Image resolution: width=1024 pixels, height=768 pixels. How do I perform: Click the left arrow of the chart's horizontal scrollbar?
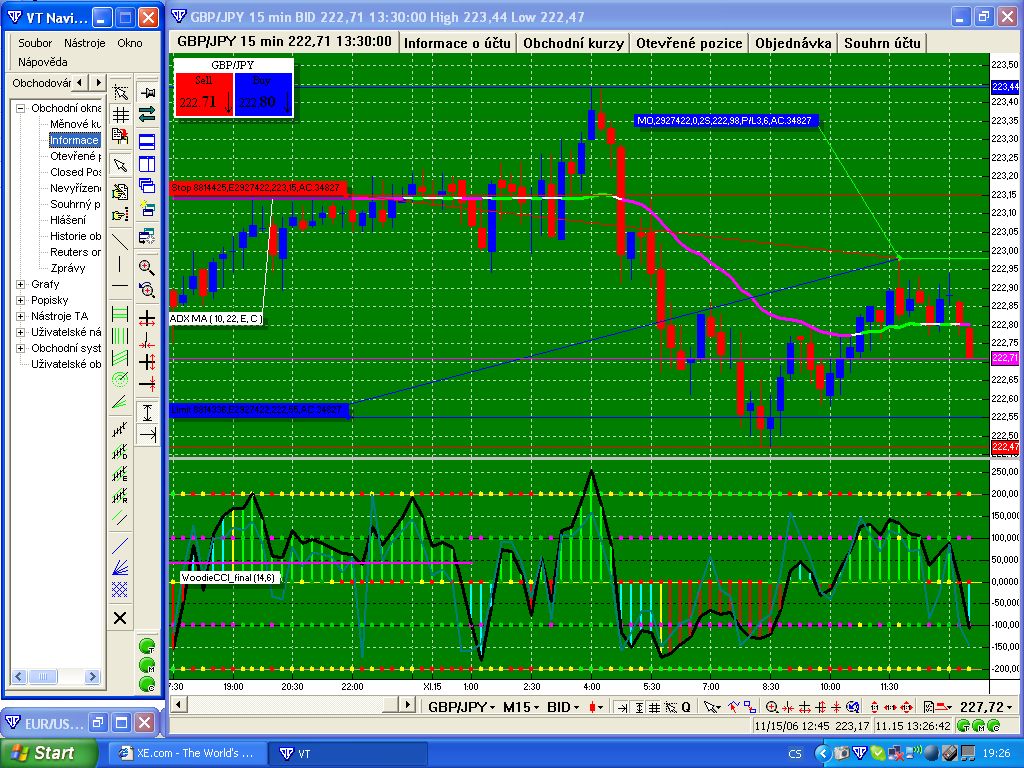pos(179,705)
